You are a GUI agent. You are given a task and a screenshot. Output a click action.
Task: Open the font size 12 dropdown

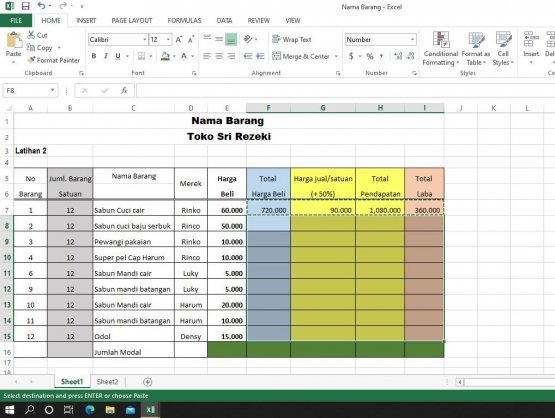tap(168, 40)
